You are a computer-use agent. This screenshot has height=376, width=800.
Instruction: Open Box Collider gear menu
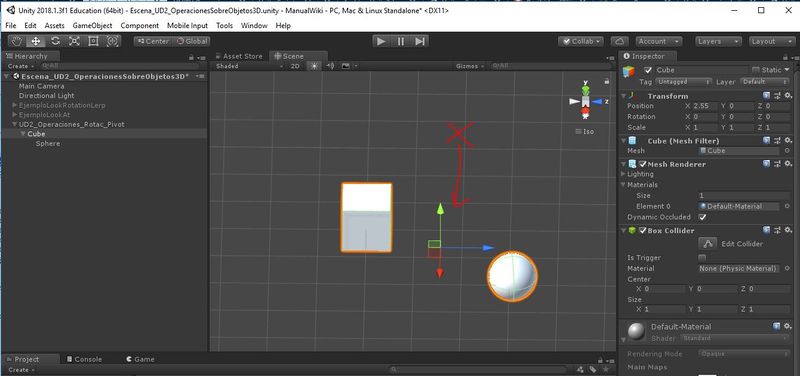(x=788, y=230)
